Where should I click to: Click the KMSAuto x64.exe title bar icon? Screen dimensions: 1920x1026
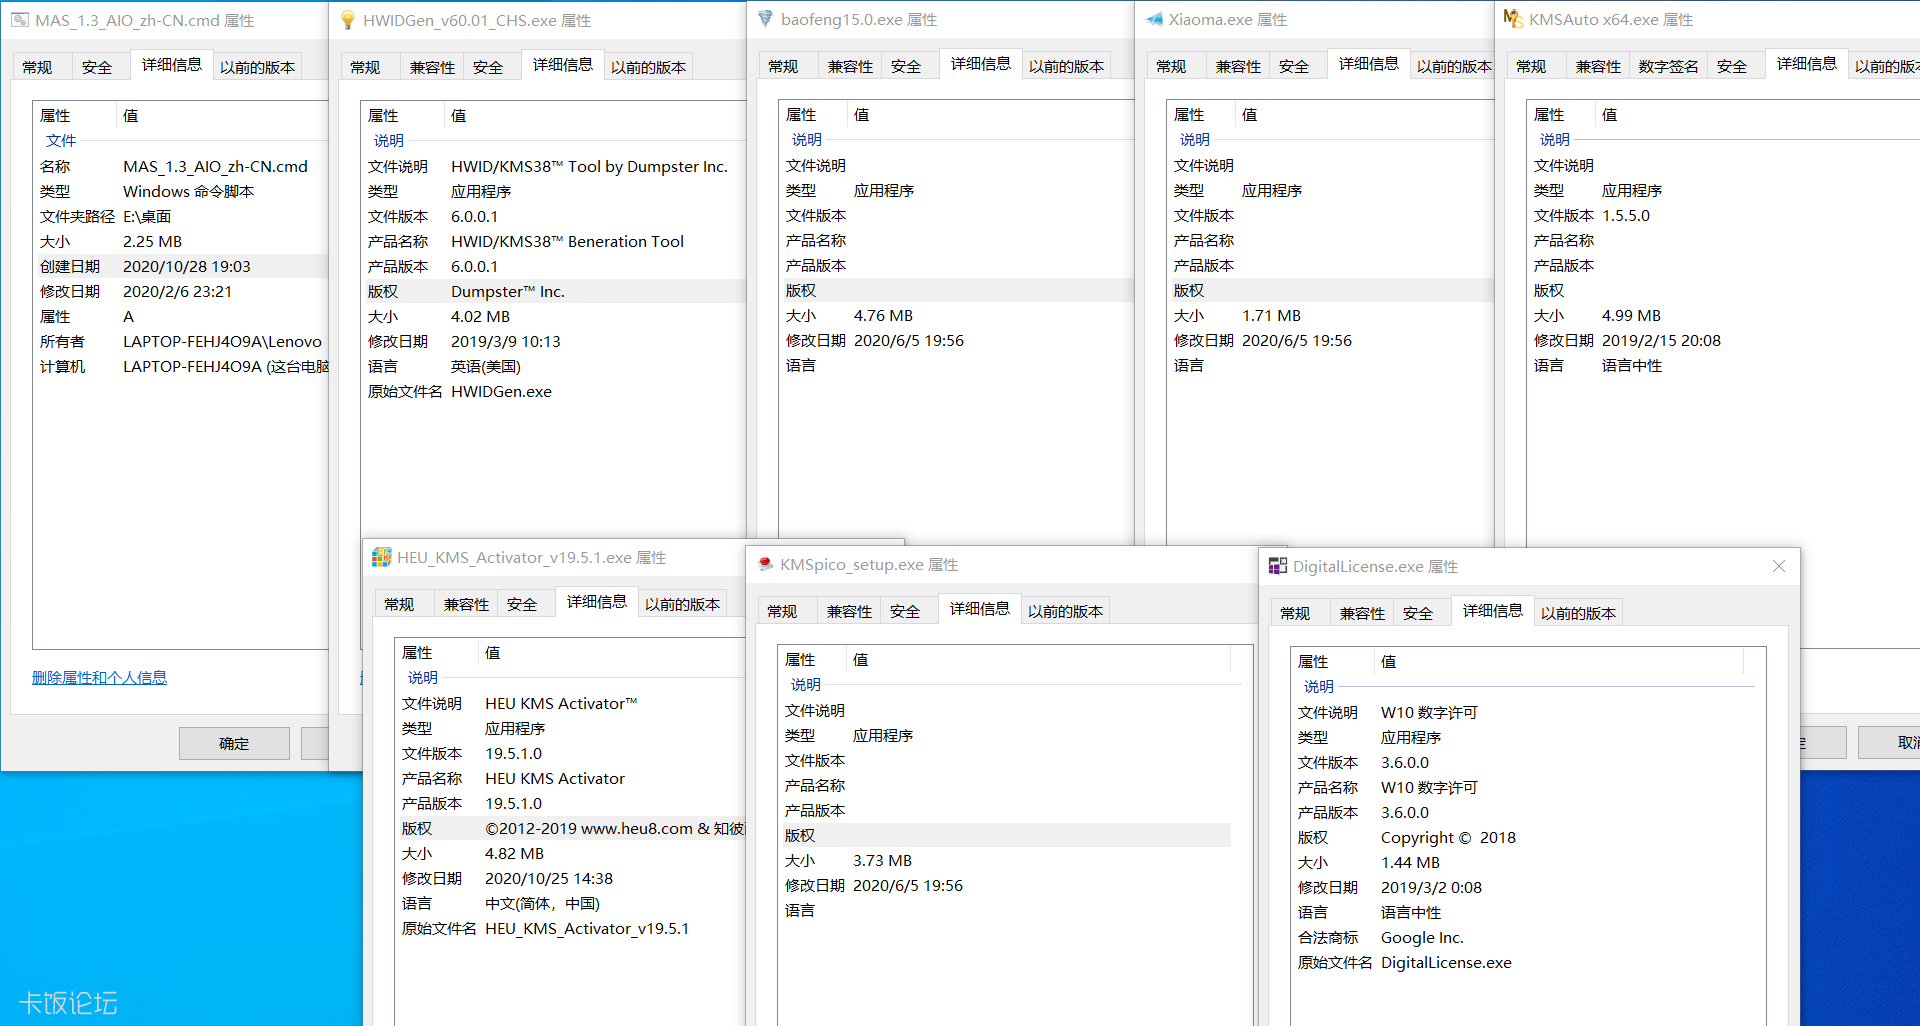[x=1513, y=19]
